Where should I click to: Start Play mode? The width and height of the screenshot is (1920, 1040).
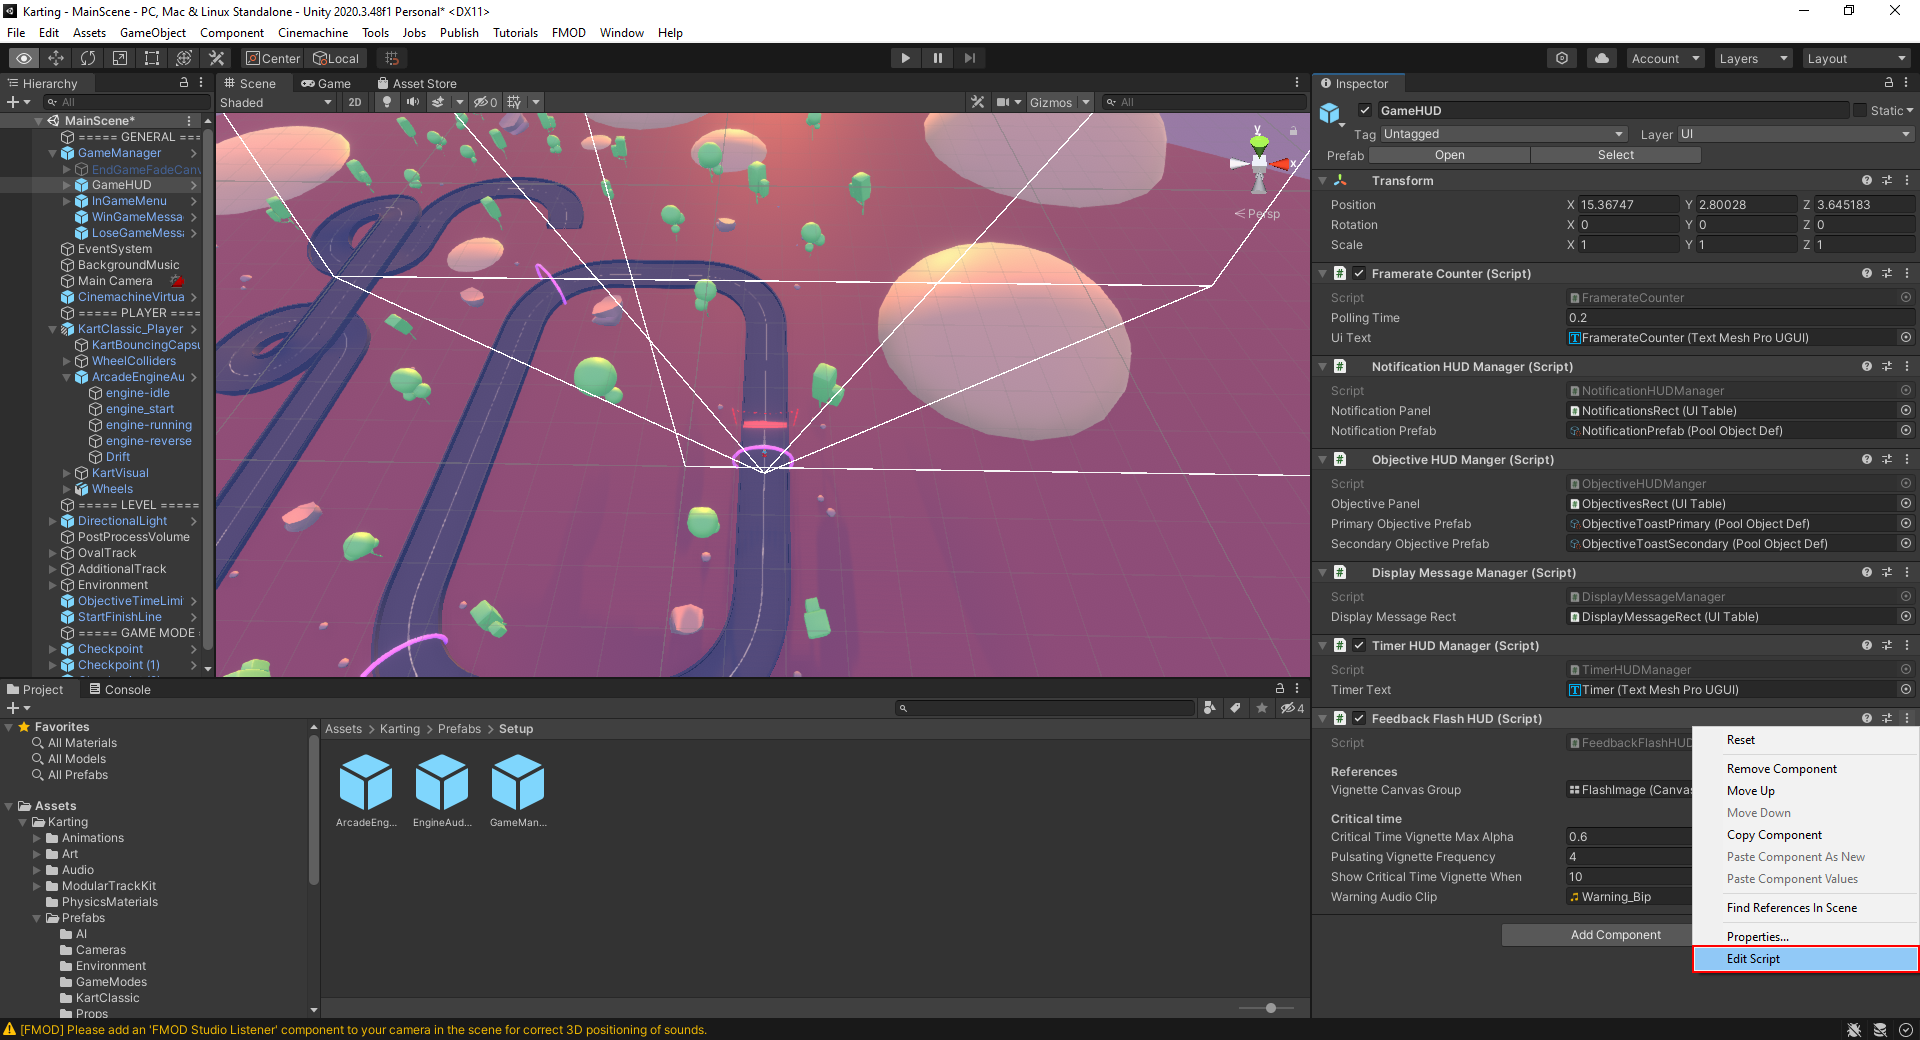[x=905, y=58]
